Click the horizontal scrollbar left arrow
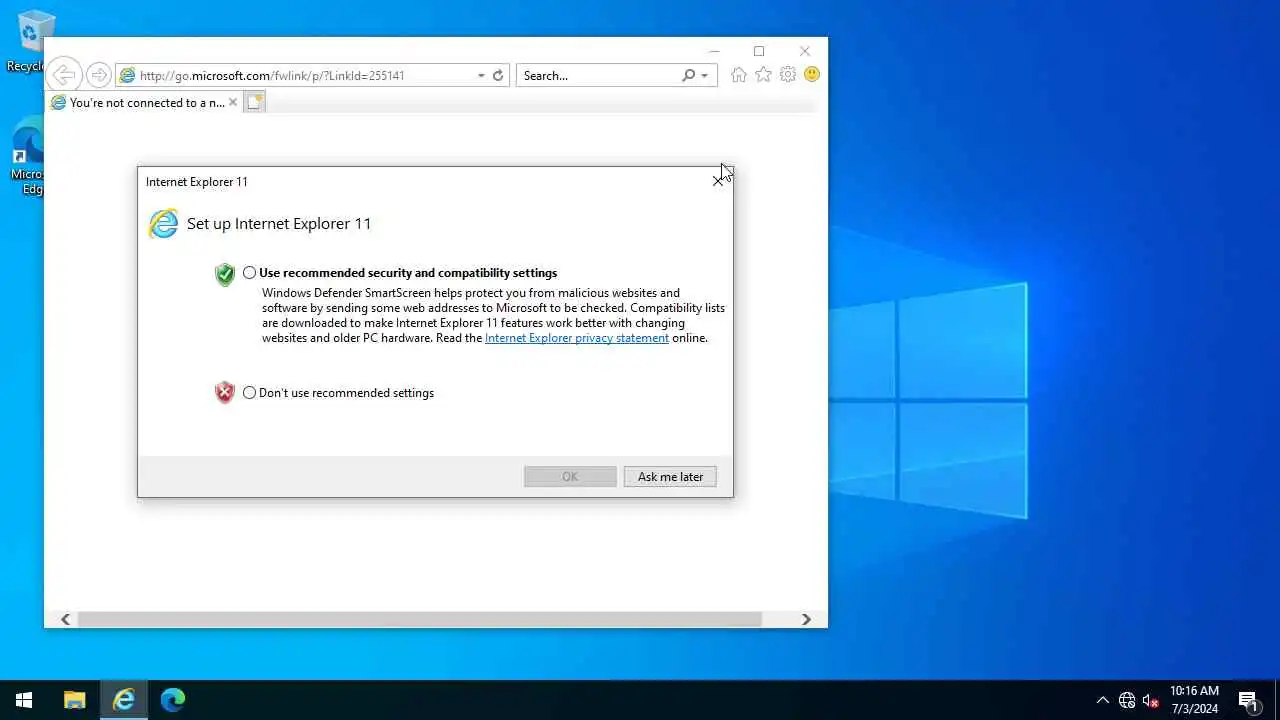The width and height of the screenshot is (1280, 720). point(65,620)
